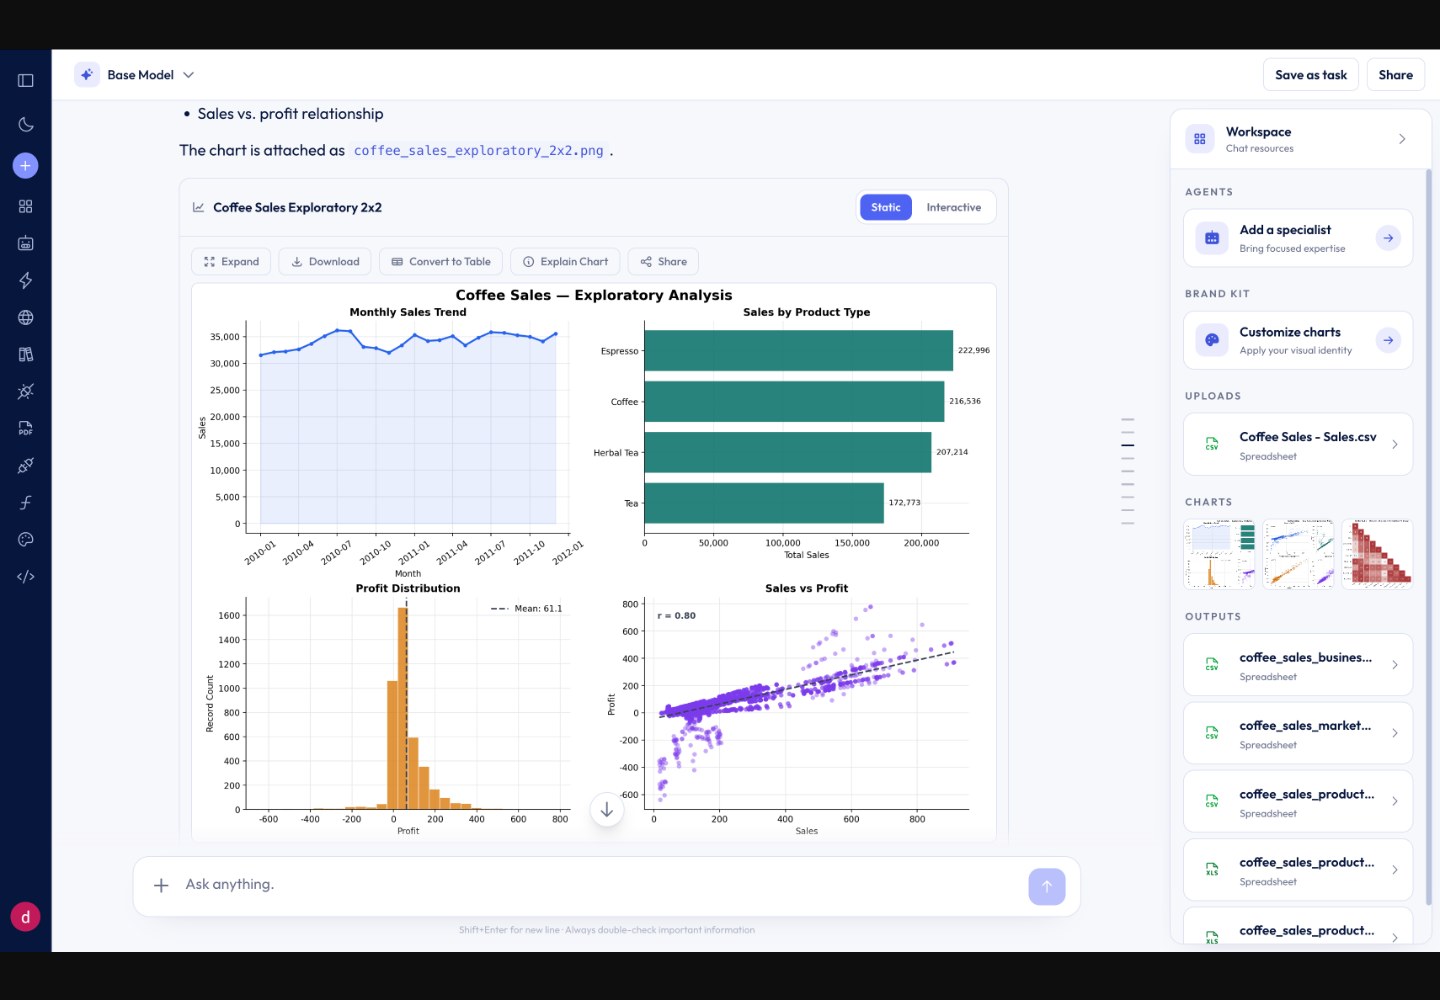Click the plug connector icon in sidebar

tap(26, 465)
